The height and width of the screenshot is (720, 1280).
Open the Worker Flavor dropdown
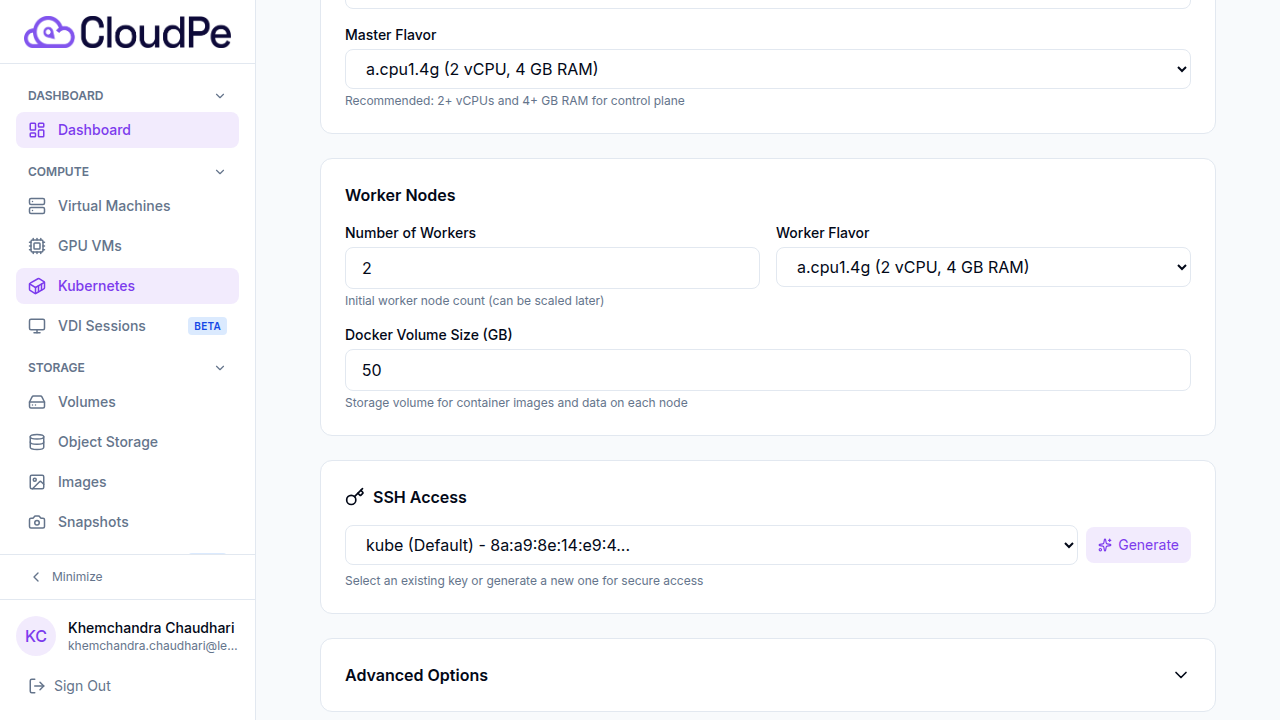(983, 267)
